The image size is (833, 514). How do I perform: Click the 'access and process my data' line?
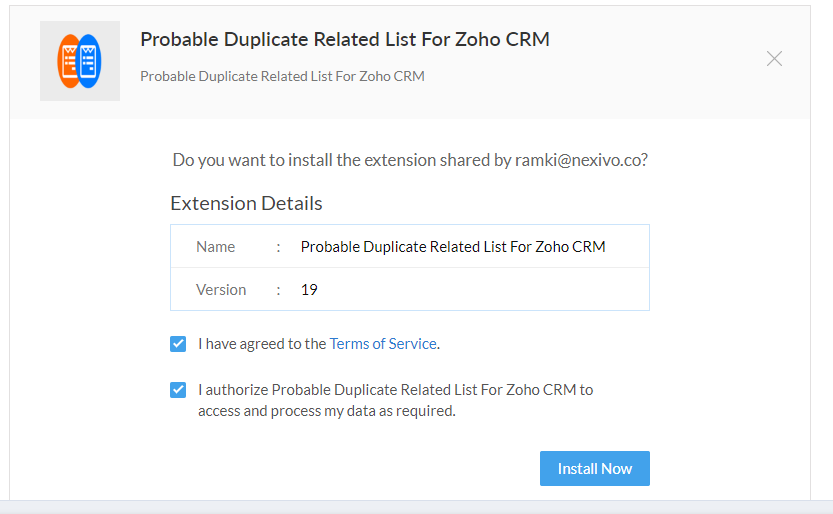point(327,411)
